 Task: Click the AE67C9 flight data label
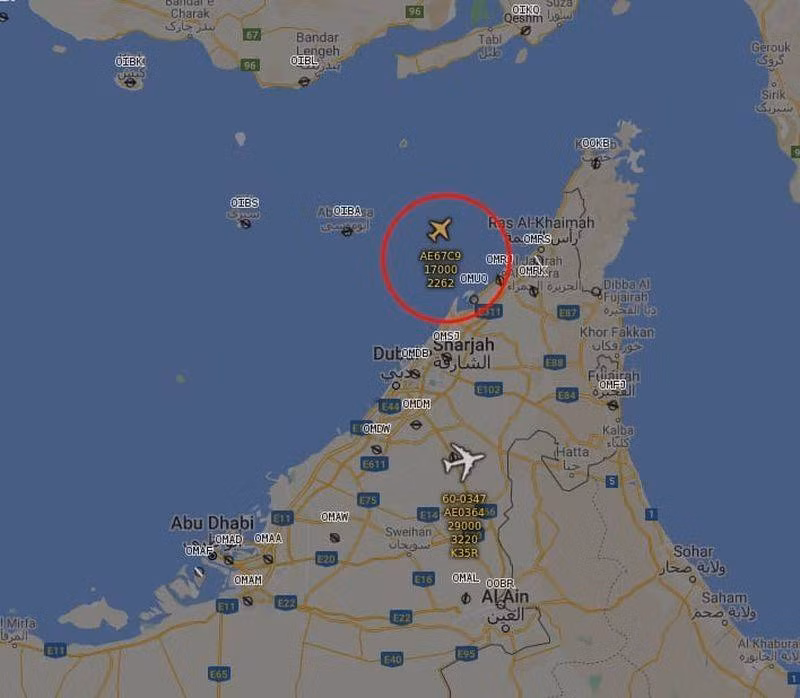pyautogui.click(x=440, y=269)
